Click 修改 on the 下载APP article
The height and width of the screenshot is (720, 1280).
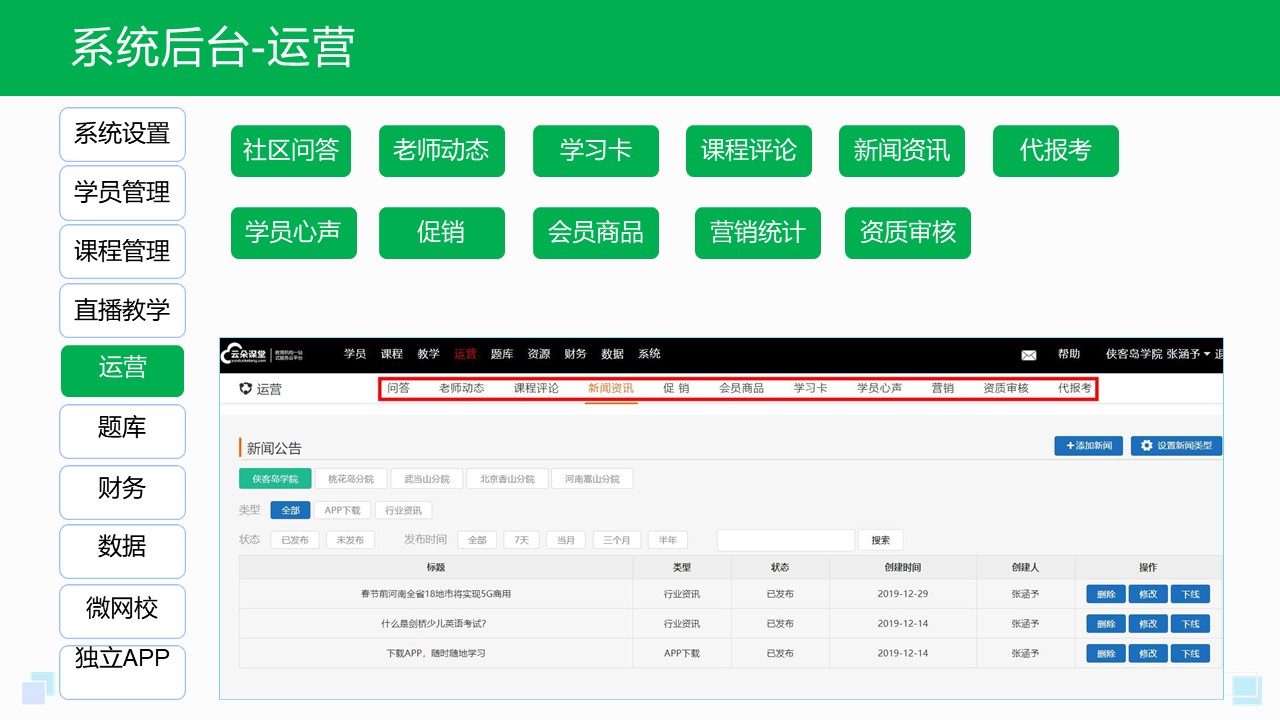pos(1147,653)
